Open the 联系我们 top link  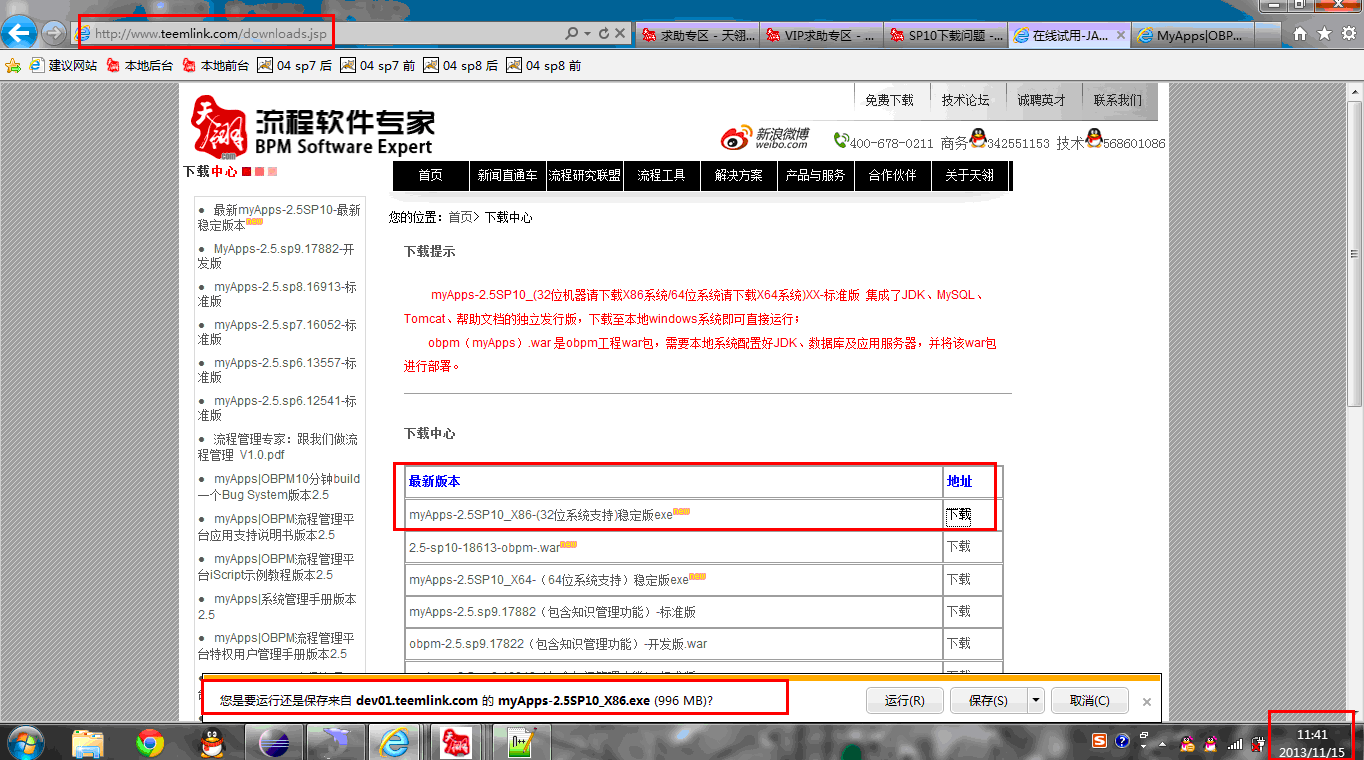tap(1117, 100)
